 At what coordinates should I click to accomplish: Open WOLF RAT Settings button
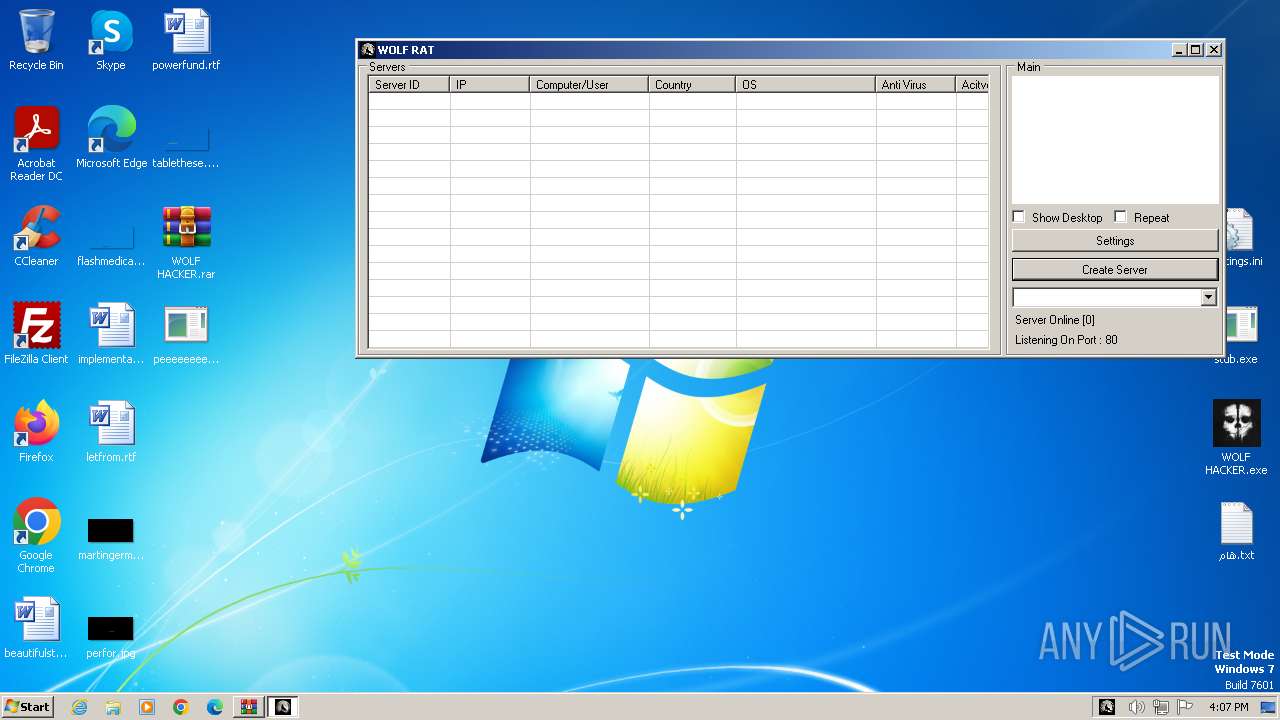click(1115, 241)
